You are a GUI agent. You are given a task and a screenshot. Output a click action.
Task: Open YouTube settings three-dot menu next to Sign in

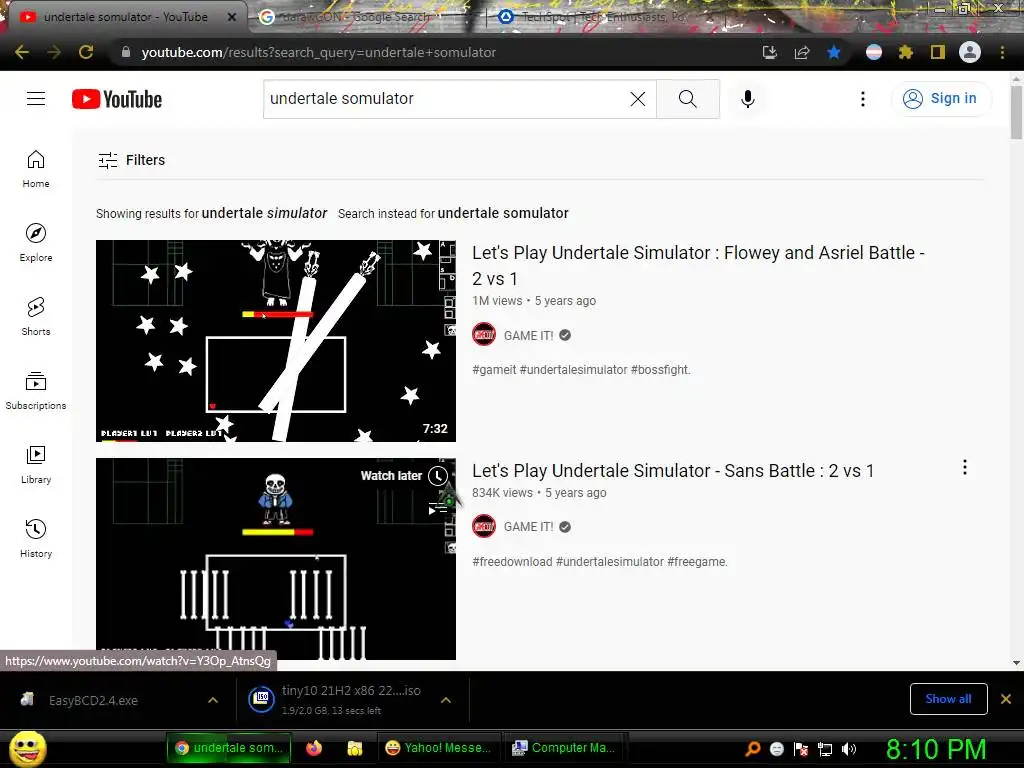click(863, 99)
